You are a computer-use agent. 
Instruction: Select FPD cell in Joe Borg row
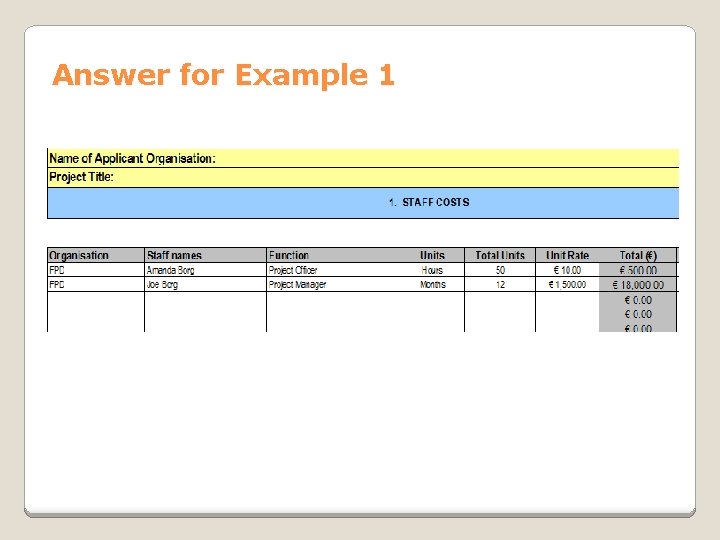[96, 284]
